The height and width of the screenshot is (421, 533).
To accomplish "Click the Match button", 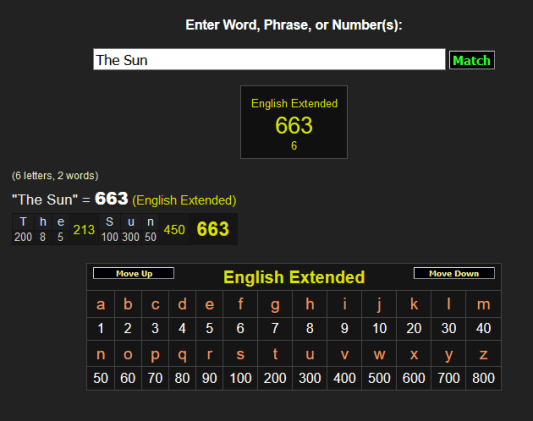I will point(471,60).
